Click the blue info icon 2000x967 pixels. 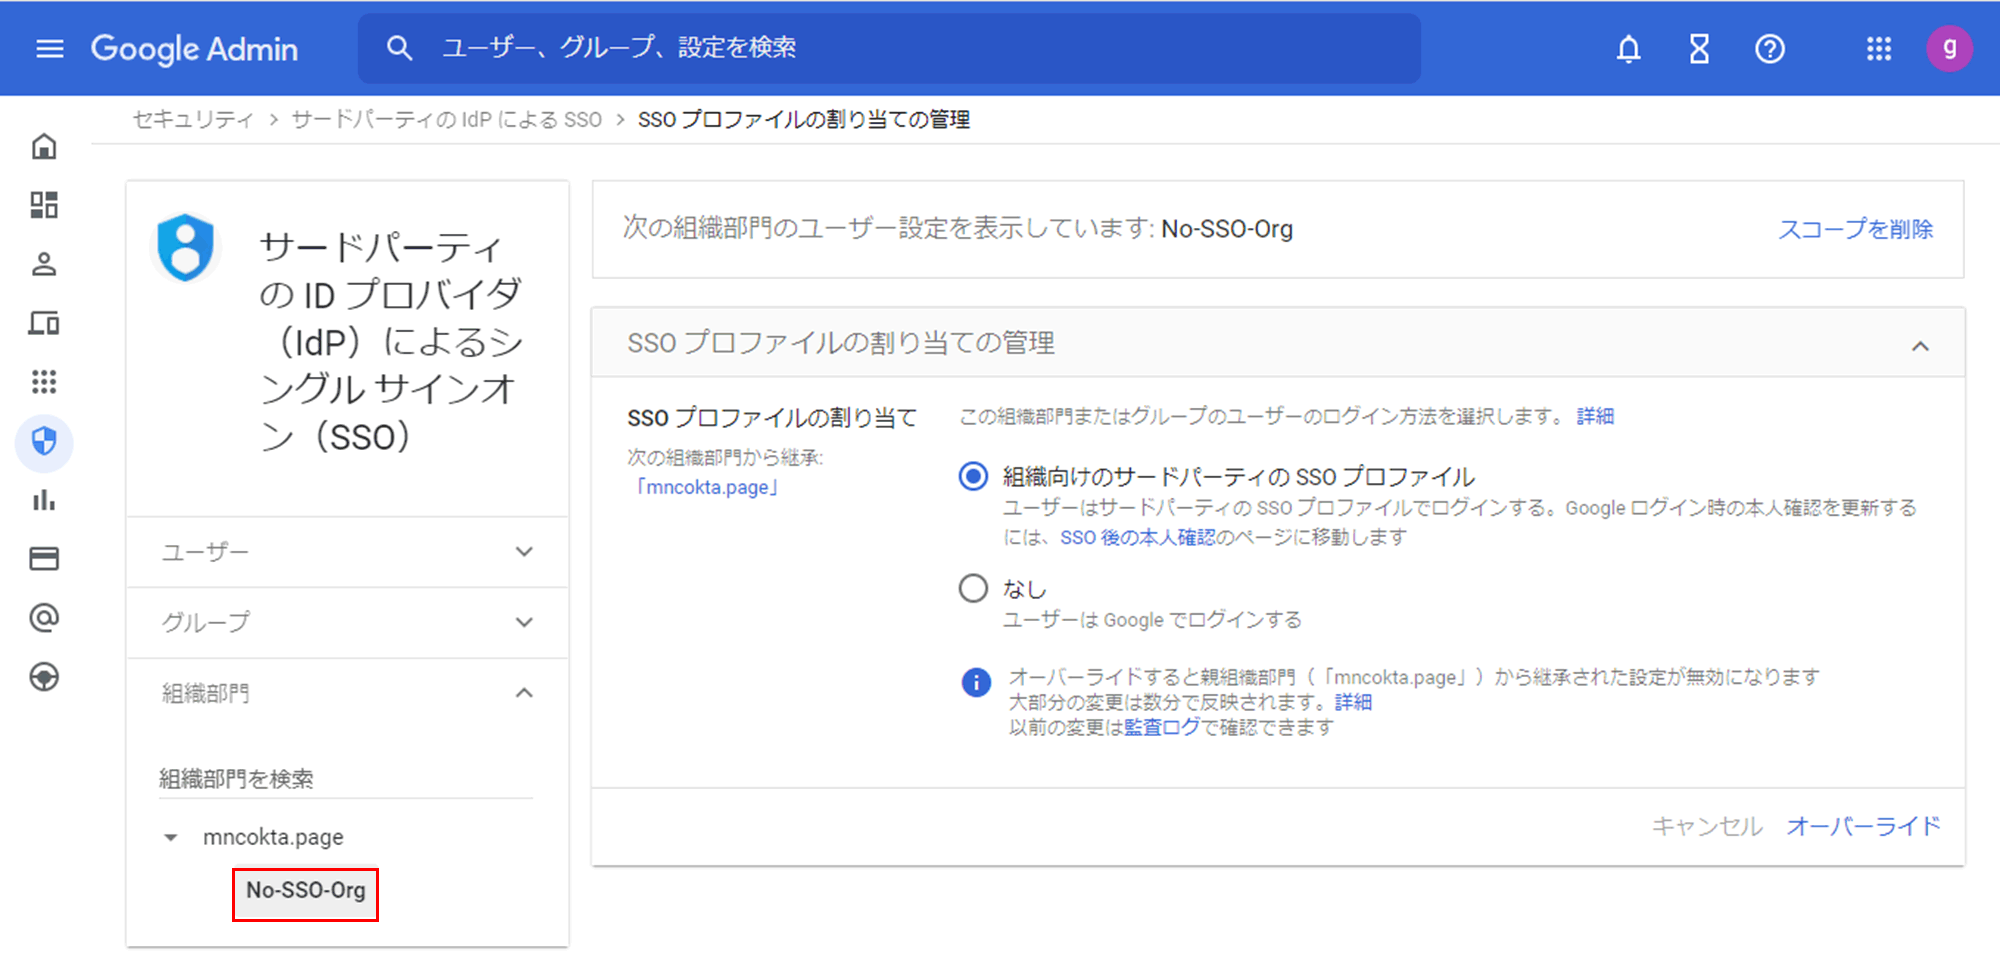point(975,682)
